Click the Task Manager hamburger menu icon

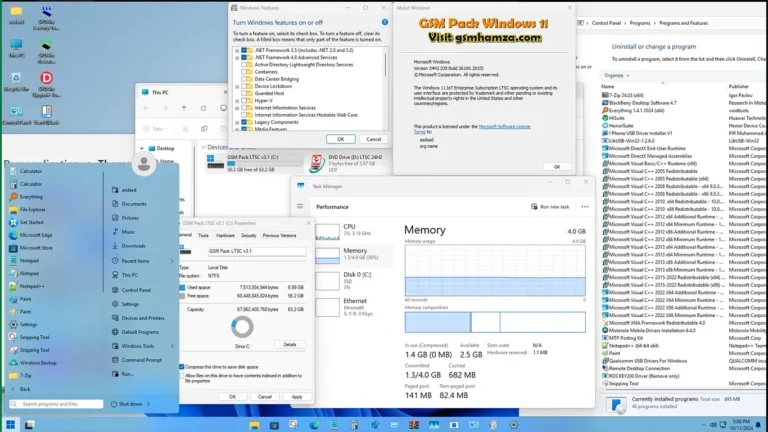click(x=300, y=207)
